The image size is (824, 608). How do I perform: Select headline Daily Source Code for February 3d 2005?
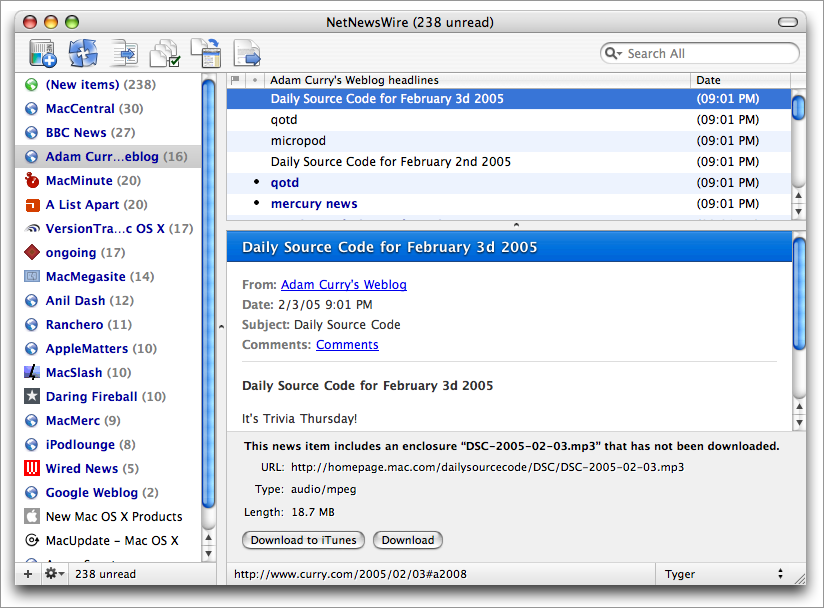509,99
